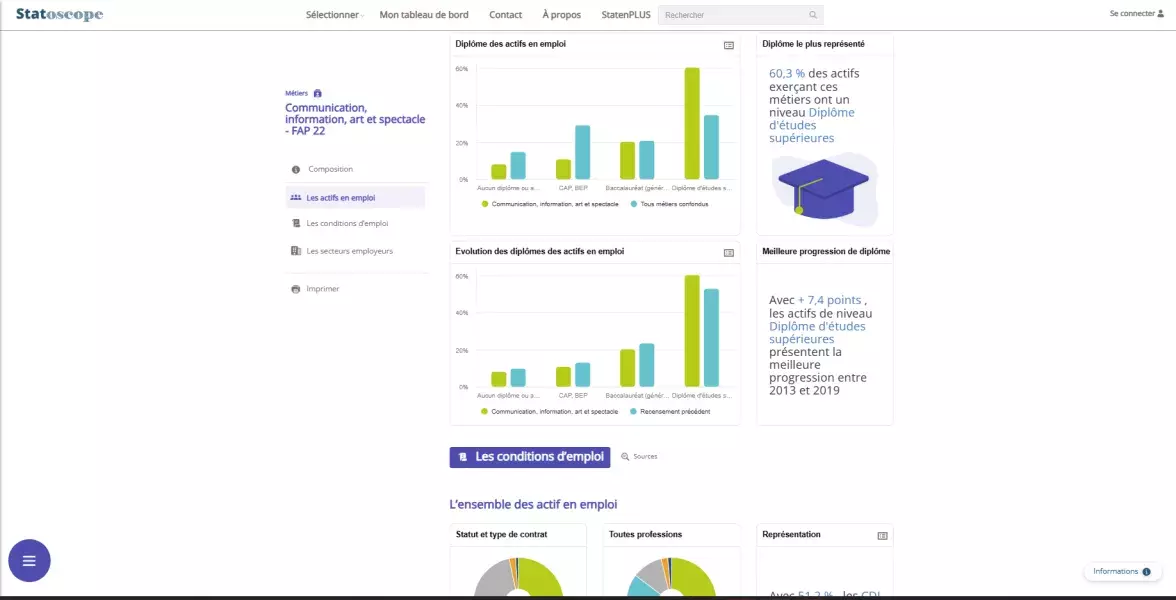Image resolution: width=1176 pixels, height=600 pixels.
Task: Open Se connecter user menu
Action: pos(1137,14)
